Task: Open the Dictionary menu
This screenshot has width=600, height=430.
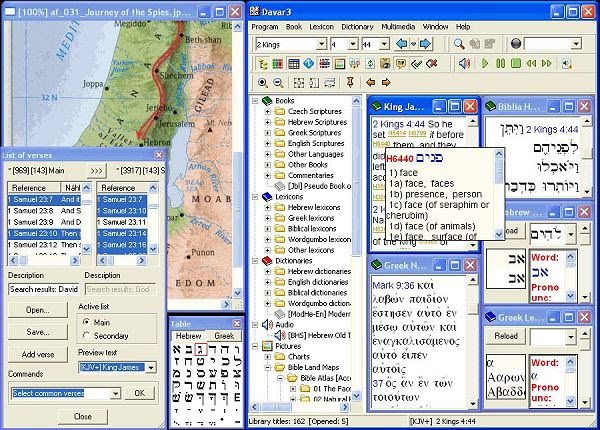Action: coord(357,27)
